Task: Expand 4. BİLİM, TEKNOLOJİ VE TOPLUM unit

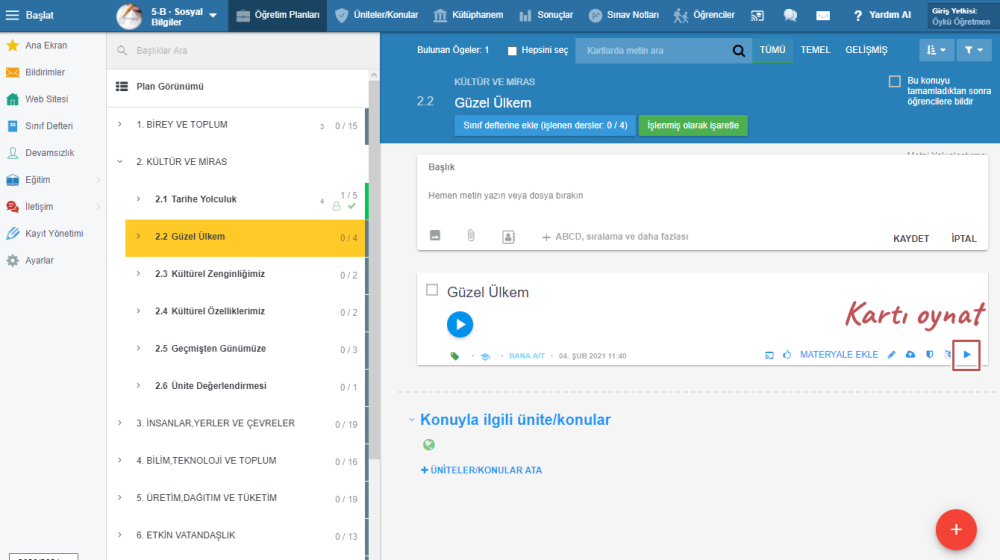Action: [120, 460]
